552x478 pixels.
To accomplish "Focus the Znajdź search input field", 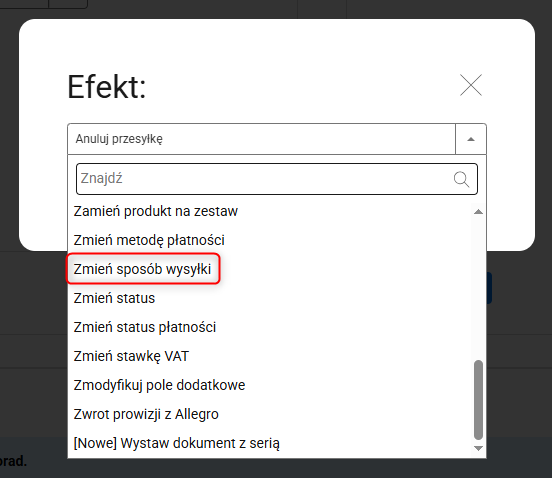I will pos(277,179).
